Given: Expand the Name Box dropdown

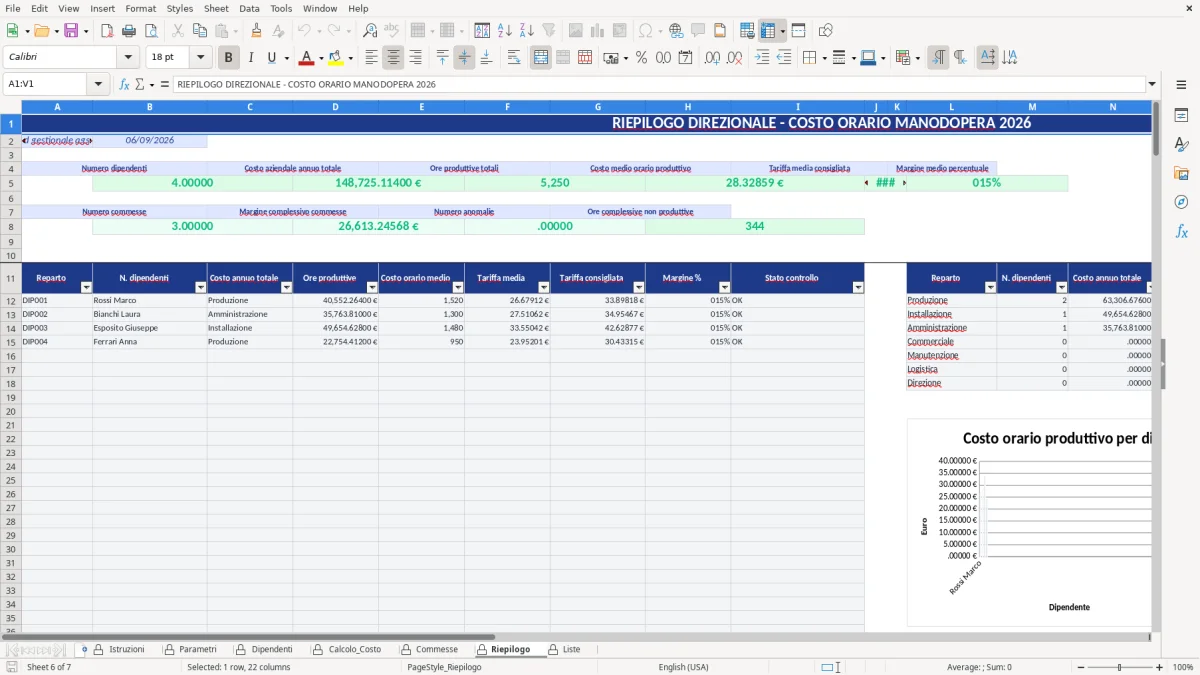Looking at the screenshot, I should coord(98,84).
